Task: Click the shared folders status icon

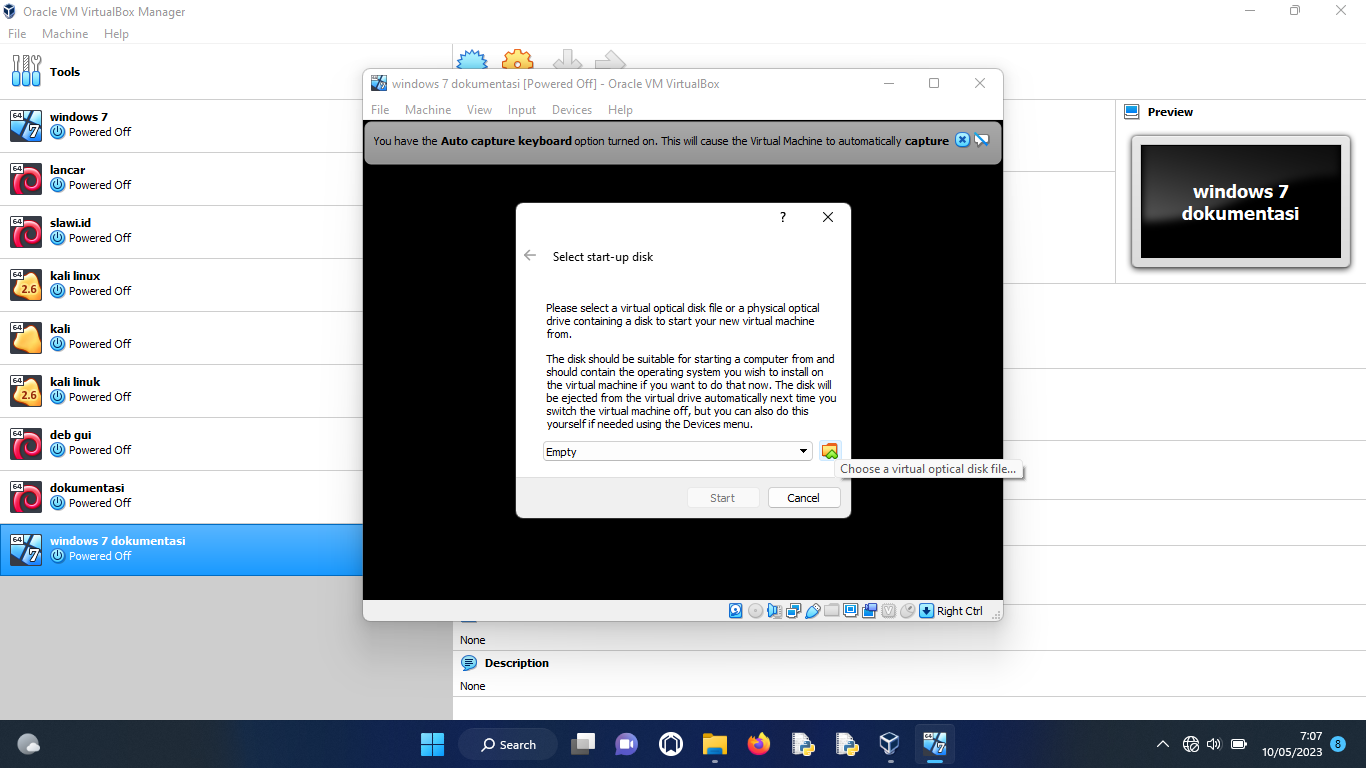Action: point(831,611)
